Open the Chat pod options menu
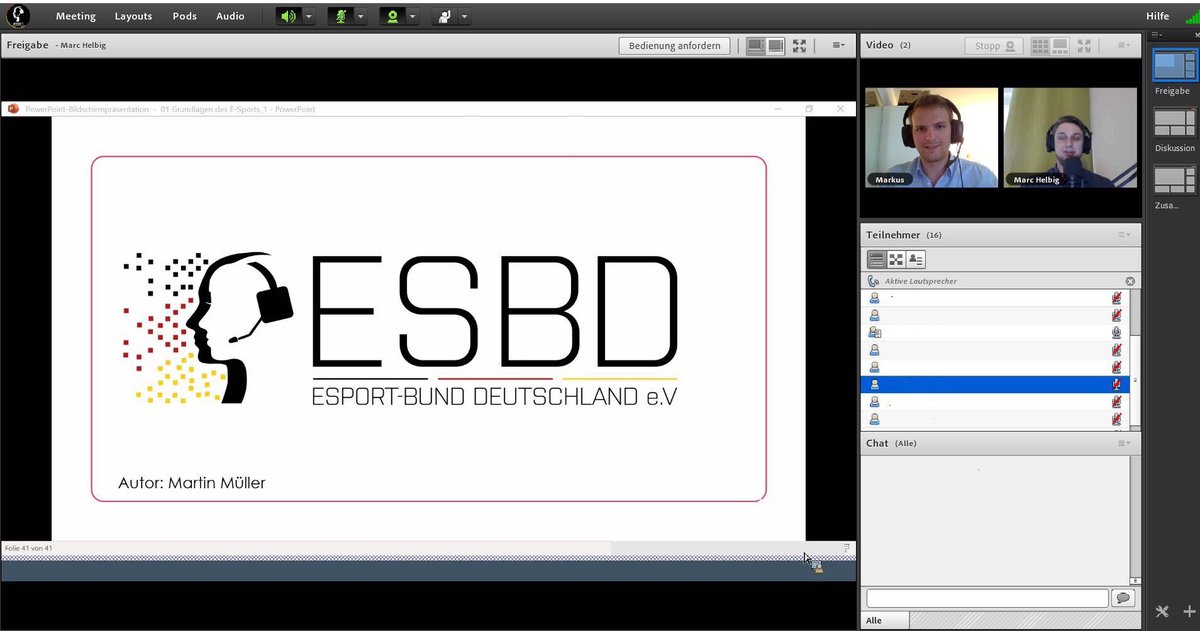 (1123, 443)
